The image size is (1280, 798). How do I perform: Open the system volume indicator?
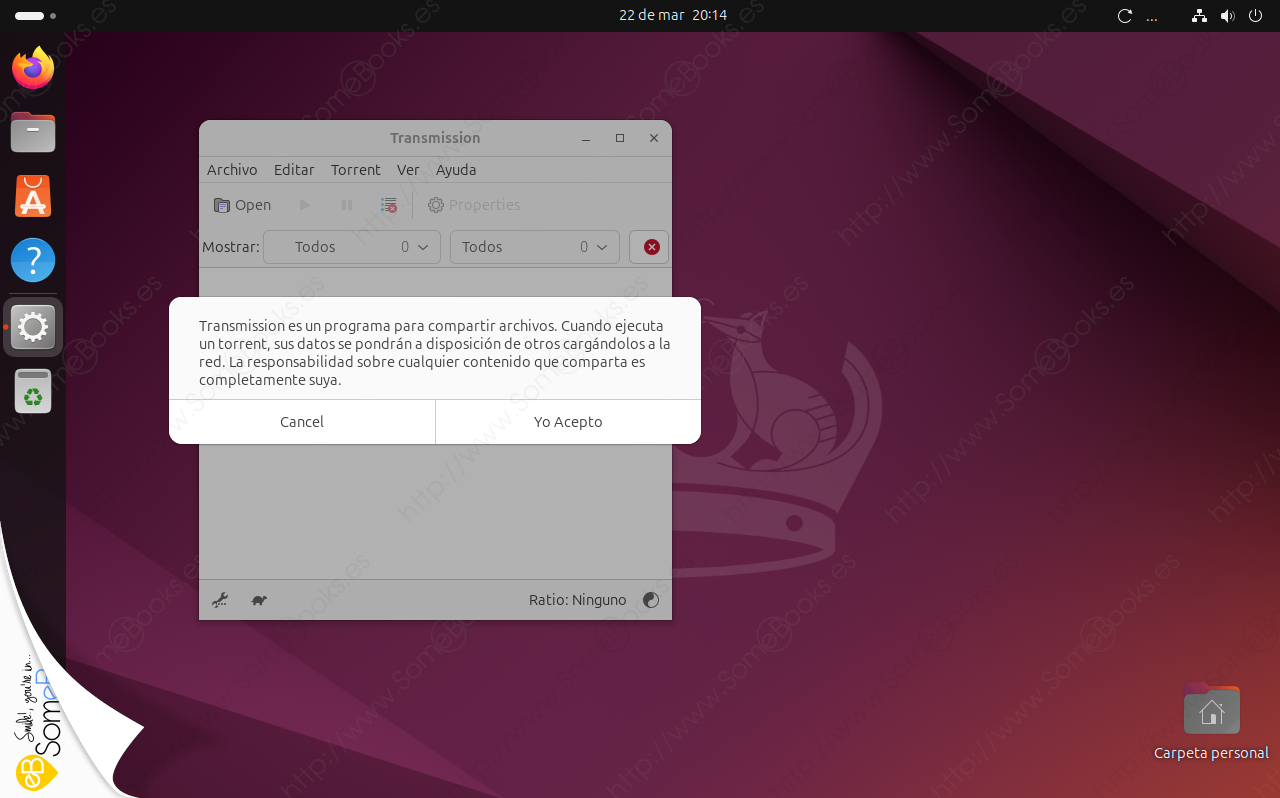click(1228, 16)
